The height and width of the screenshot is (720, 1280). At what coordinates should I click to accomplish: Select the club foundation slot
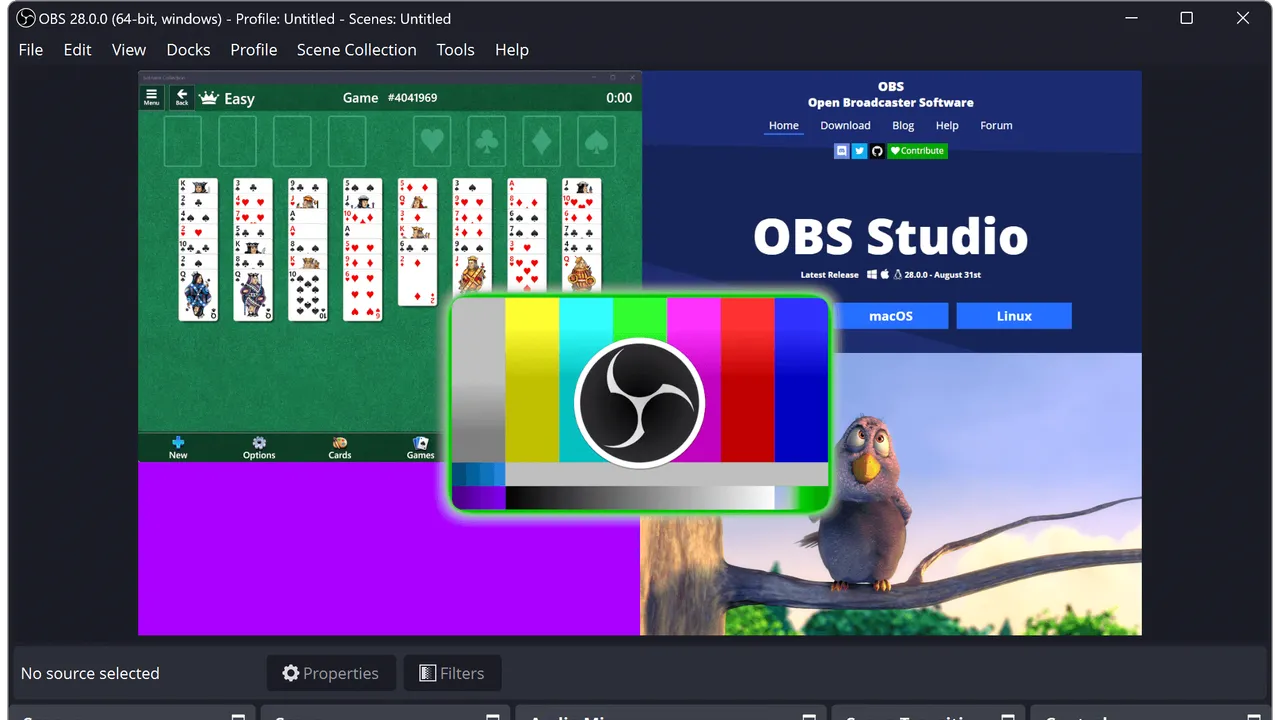[487, 141]
